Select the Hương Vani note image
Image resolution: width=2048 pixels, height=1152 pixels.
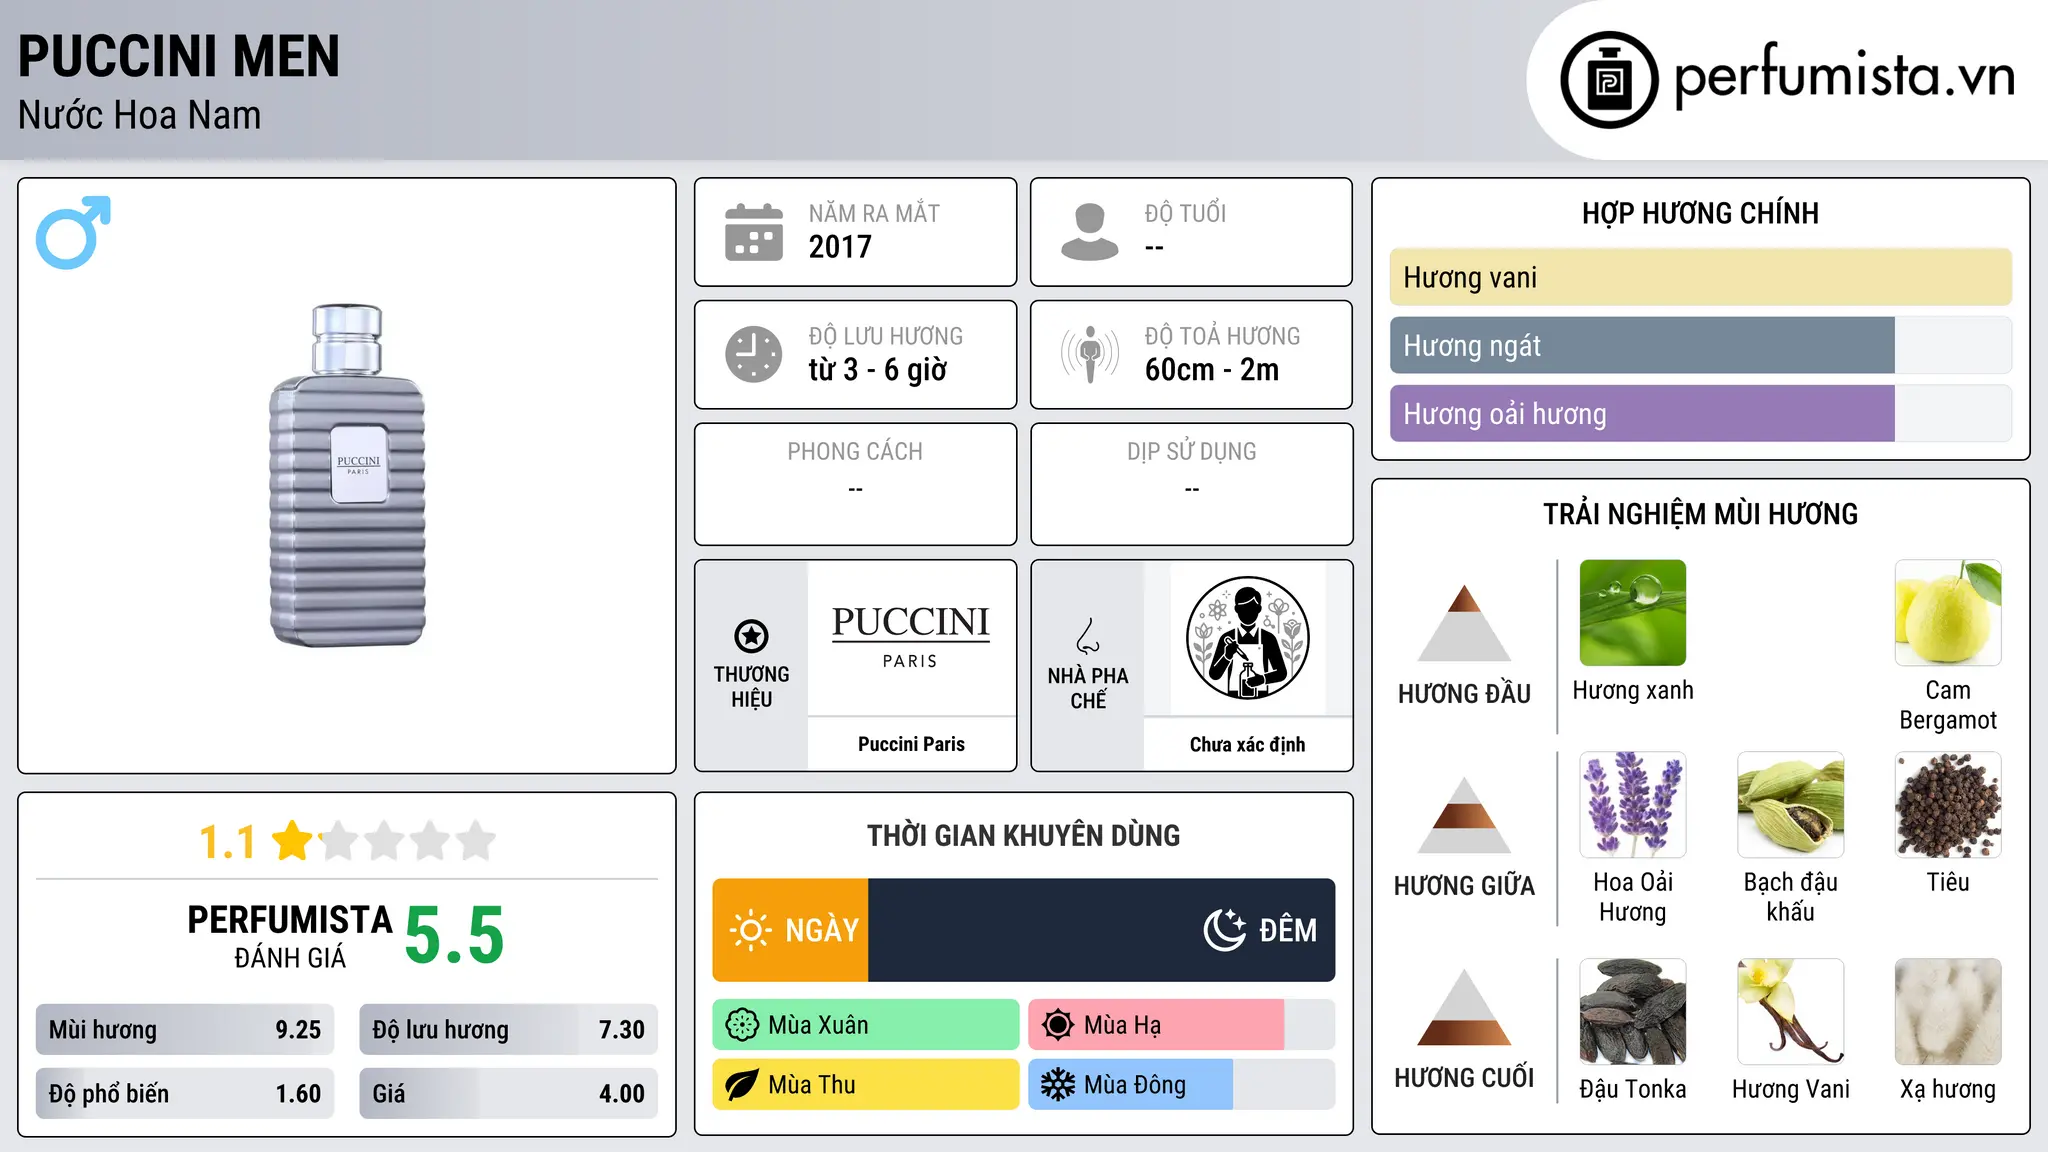[x=1791, y=1012]
